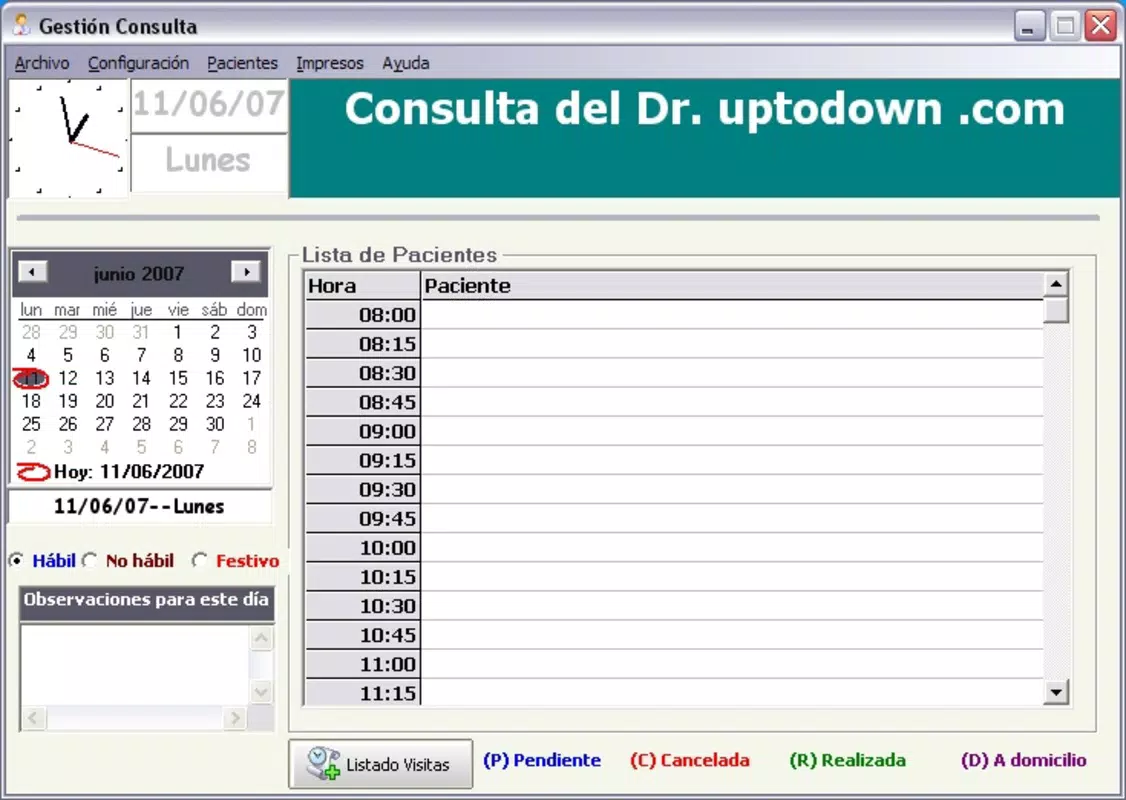Click the Paciente column header
Viewport: 1126px width, 800px height.
732,286
